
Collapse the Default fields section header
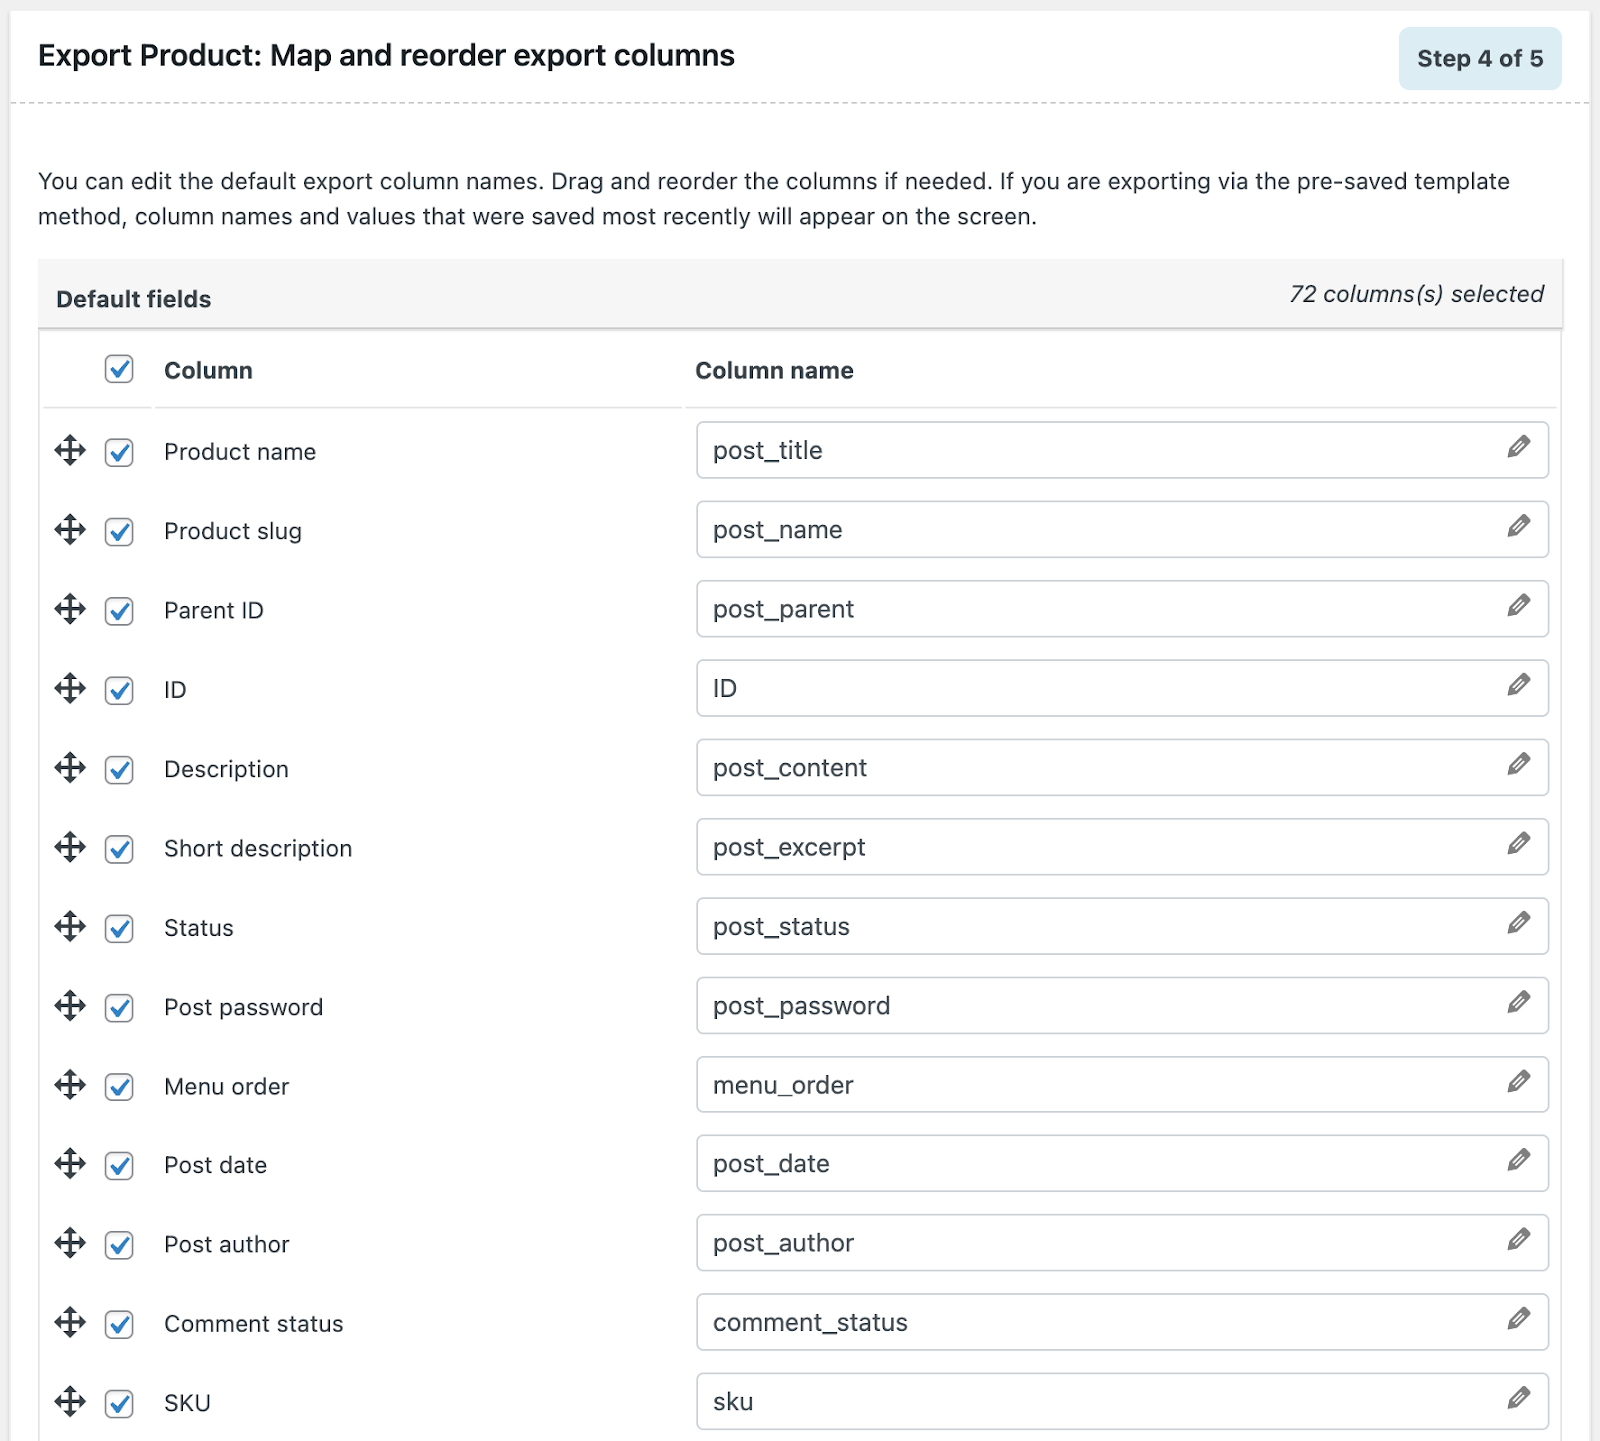[800, 296]
